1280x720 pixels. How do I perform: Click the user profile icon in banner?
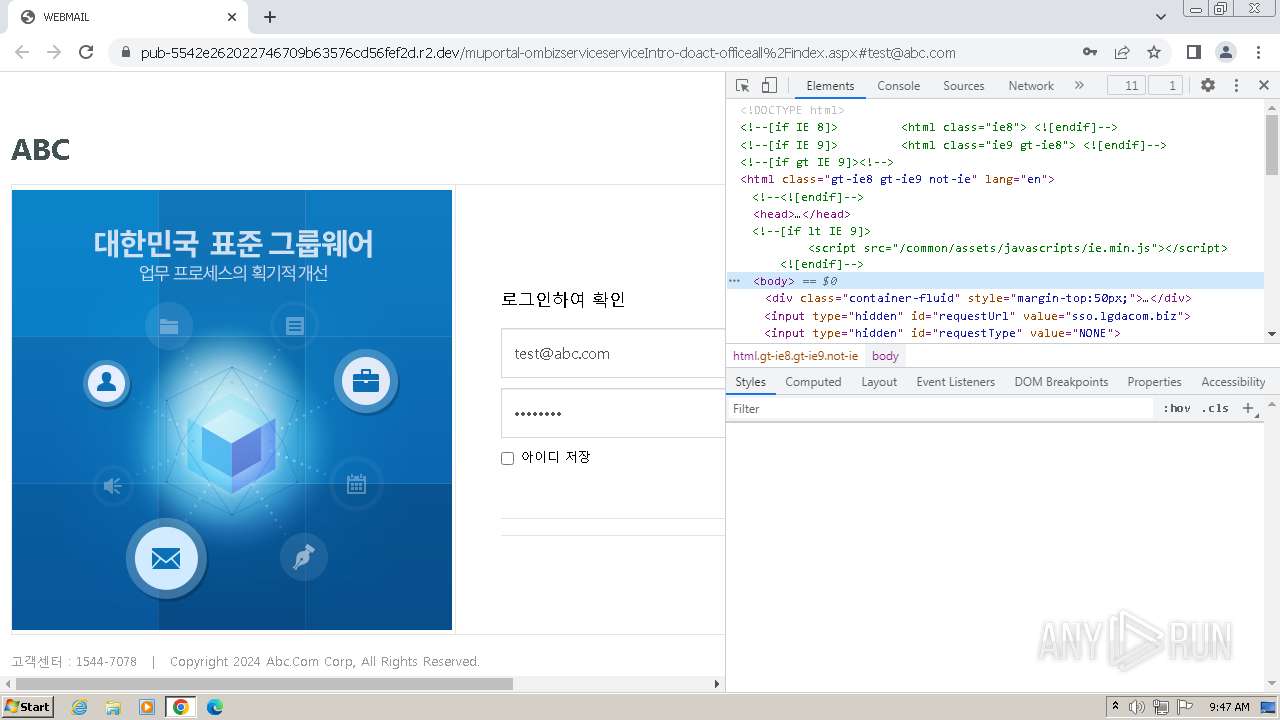(x=107, y=382)
